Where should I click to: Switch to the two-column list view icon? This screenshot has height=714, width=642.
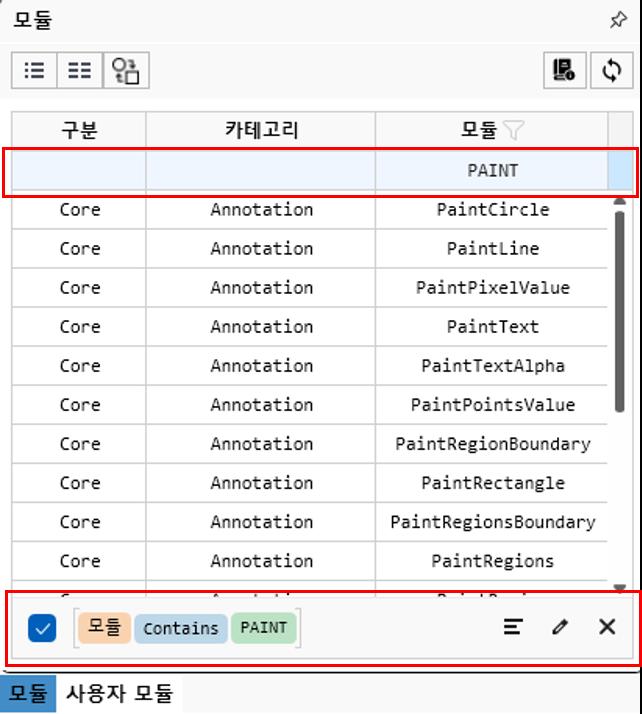click(80, 70)
